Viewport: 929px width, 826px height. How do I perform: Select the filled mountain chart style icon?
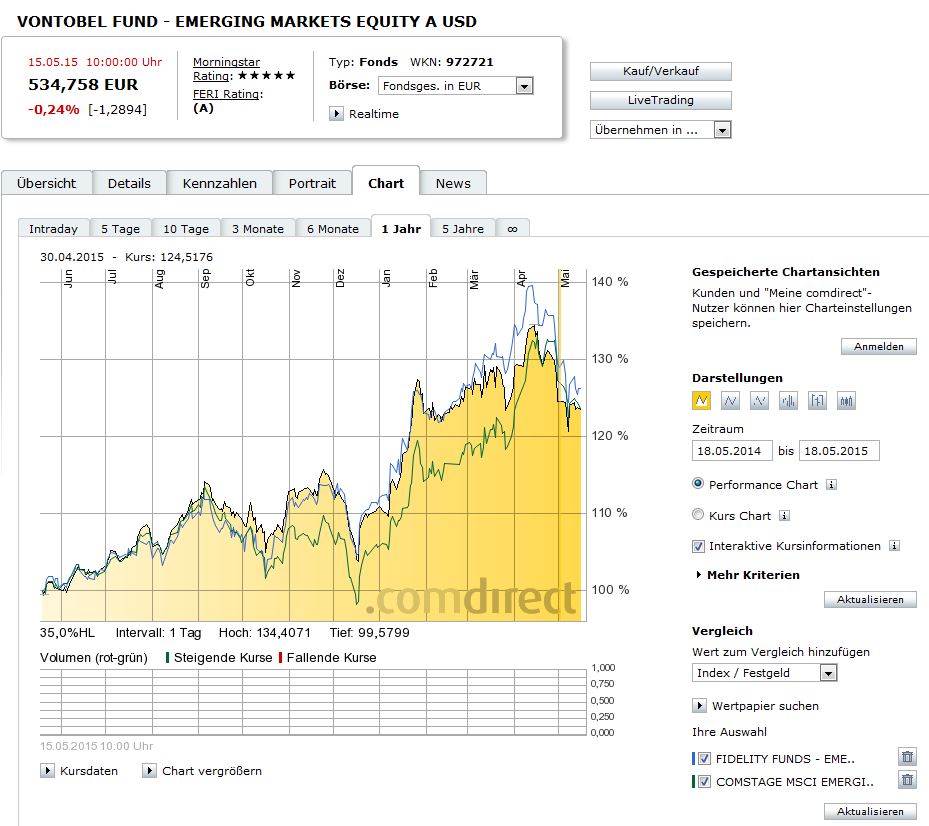click(x=702, y=401)
